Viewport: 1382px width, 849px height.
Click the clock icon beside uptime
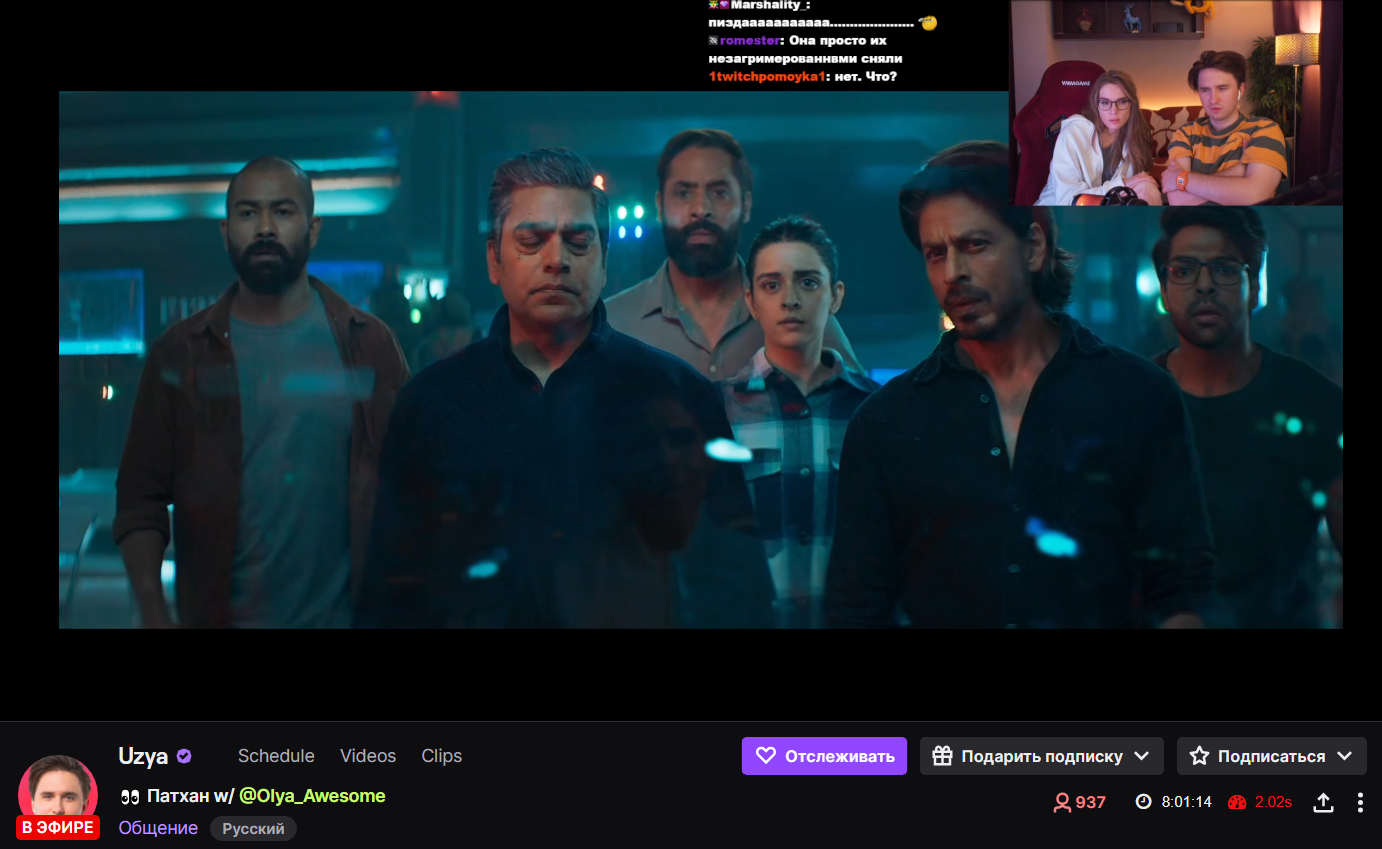[x=1143, y=802]
